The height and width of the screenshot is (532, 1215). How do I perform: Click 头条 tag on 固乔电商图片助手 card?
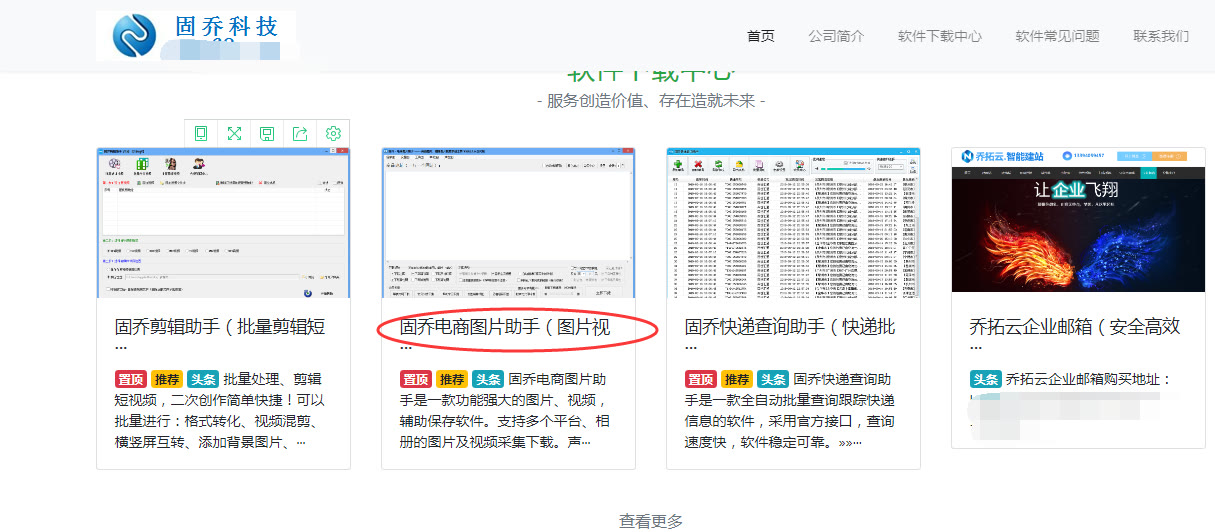(488, 379)
